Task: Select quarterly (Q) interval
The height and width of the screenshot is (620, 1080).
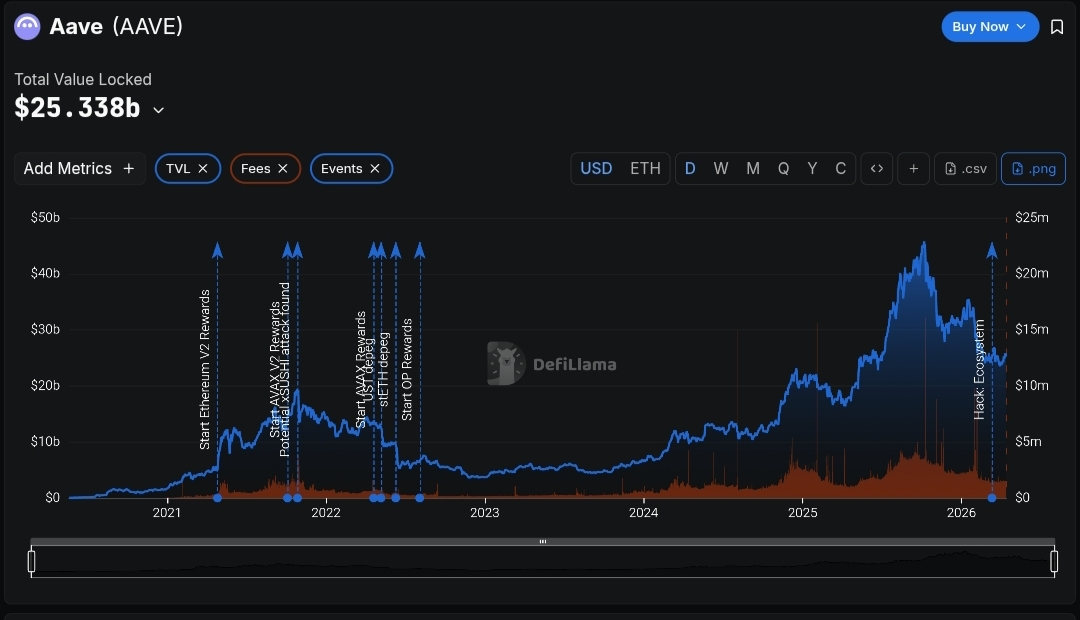Action: pos(783,169)
